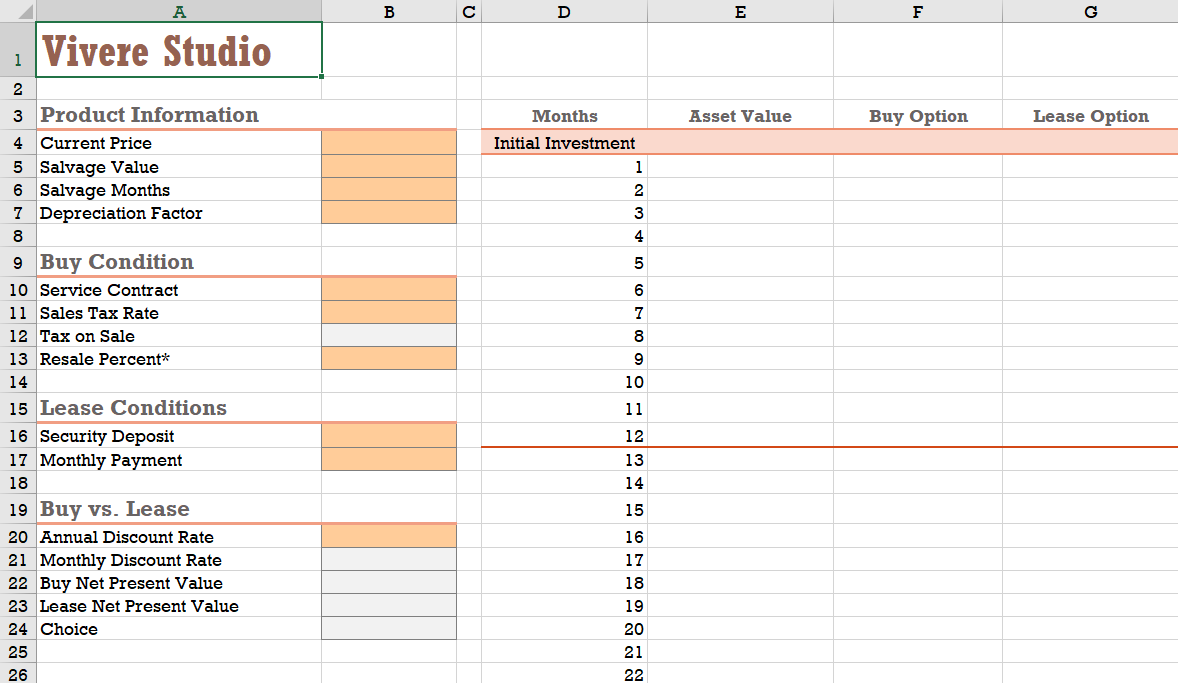The image size is (1178, 683).
Task: Click the Buy Option column heading
Action: [x=918, y=116]
